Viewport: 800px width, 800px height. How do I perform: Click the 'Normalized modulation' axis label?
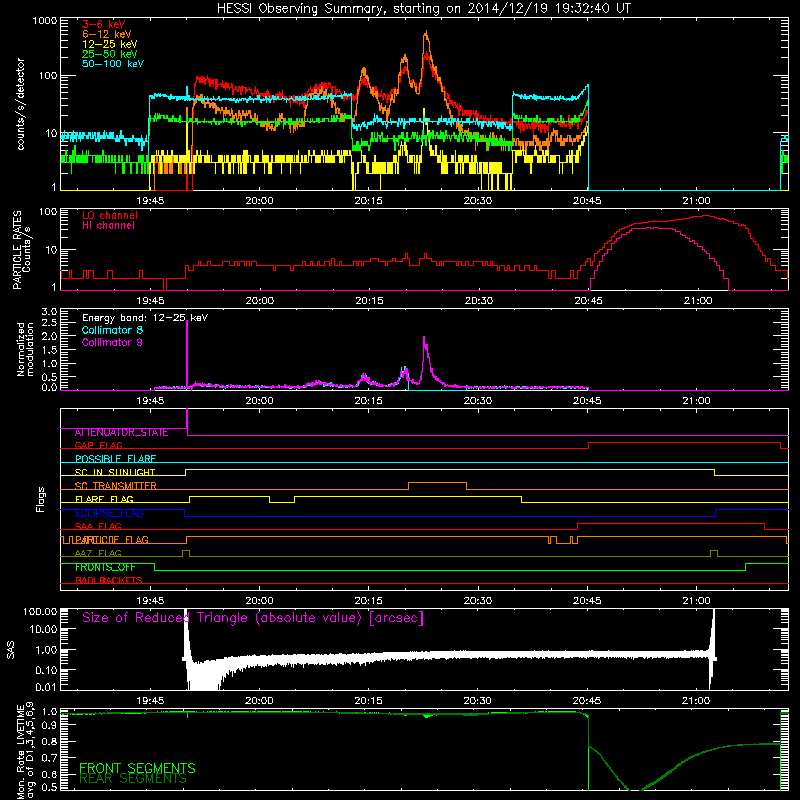25,349
